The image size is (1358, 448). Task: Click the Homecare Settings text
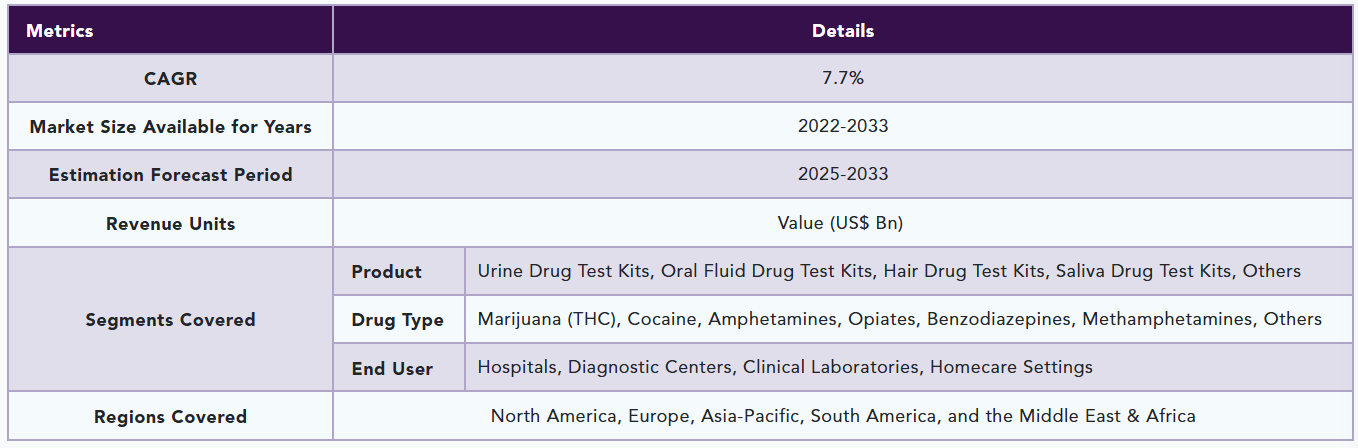(1011, 367)
